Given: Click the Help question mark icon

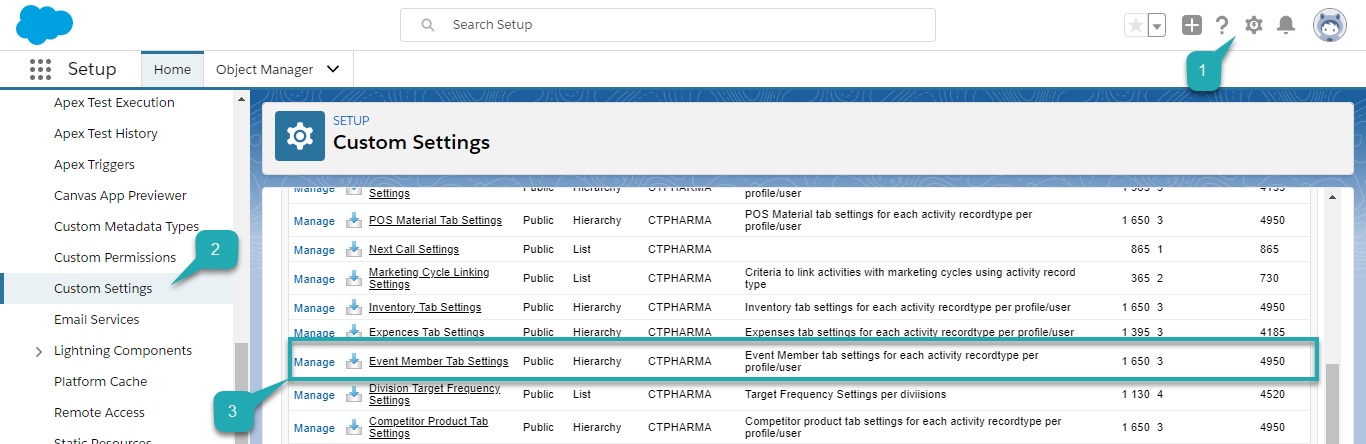Looking at the screenshot, I should click(1221, 26).
